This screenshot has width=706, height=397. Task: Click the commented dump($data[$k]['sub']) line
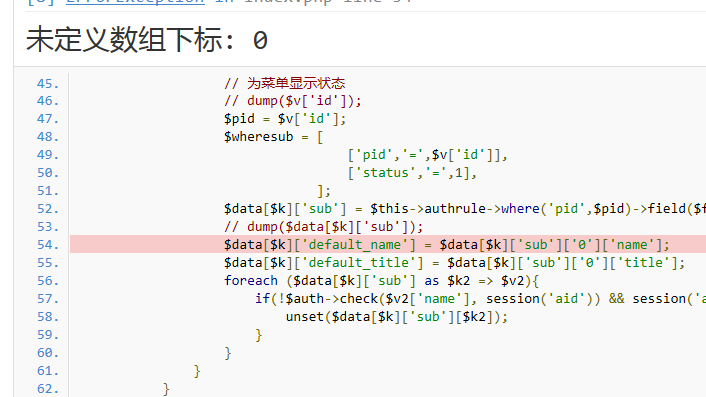[324, 227]
